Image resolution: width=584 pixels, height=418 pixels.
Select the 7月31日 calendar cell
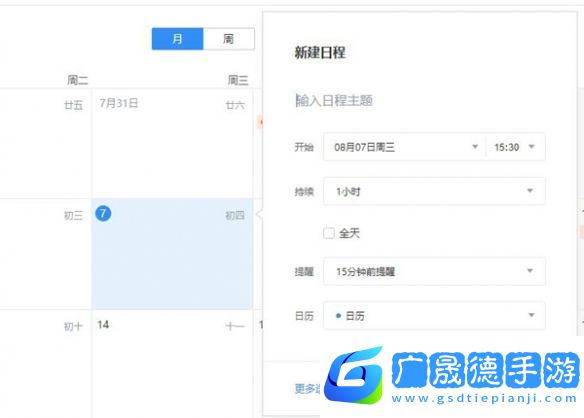(x=172, y=143)
